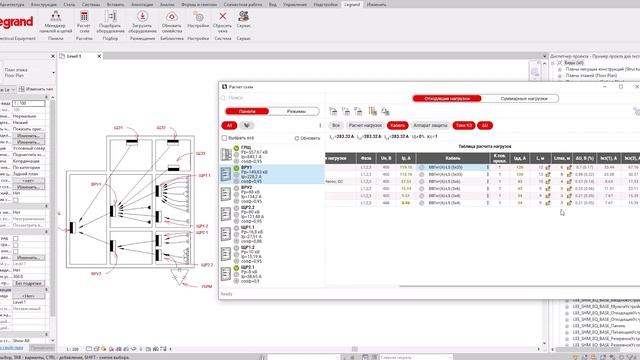Toggle Аппарат защиты filter pill
This screenshot has height=360, width=640.
(430, 125)
